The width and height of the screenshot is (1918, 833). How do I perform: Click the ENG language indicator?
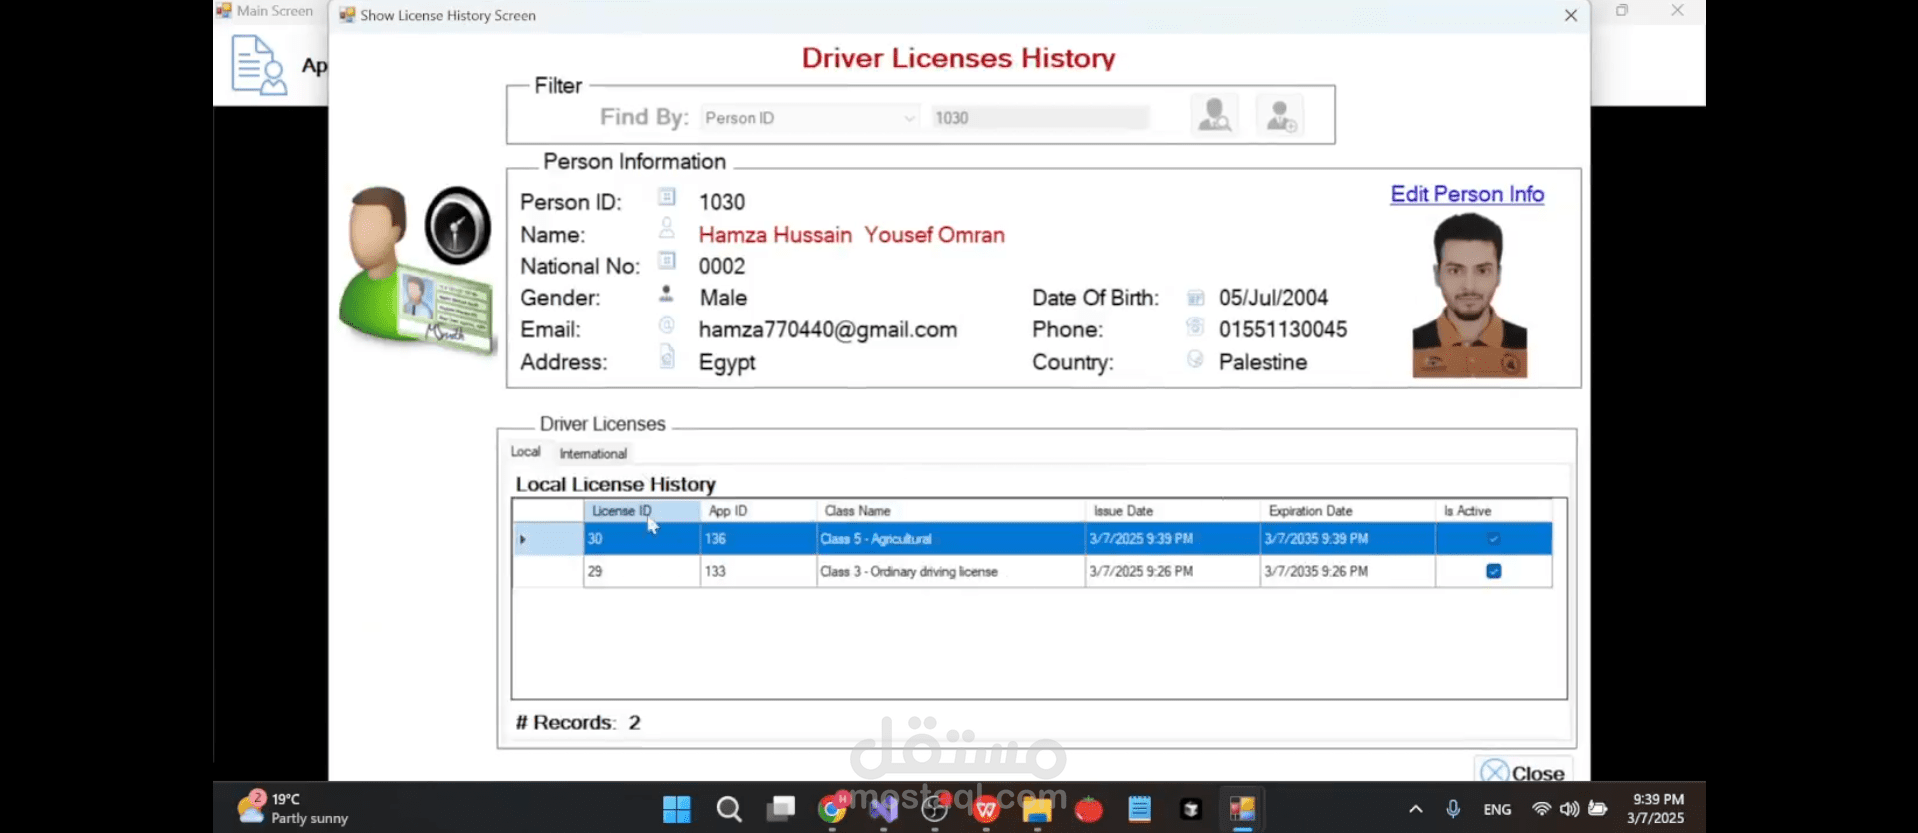(x=1497, y=809)
